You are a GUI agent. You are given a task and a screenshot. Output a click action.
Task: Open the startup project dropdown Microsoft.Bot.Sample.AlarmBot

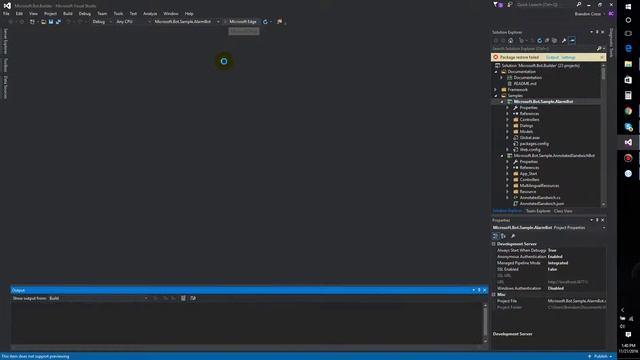point(187,22)
